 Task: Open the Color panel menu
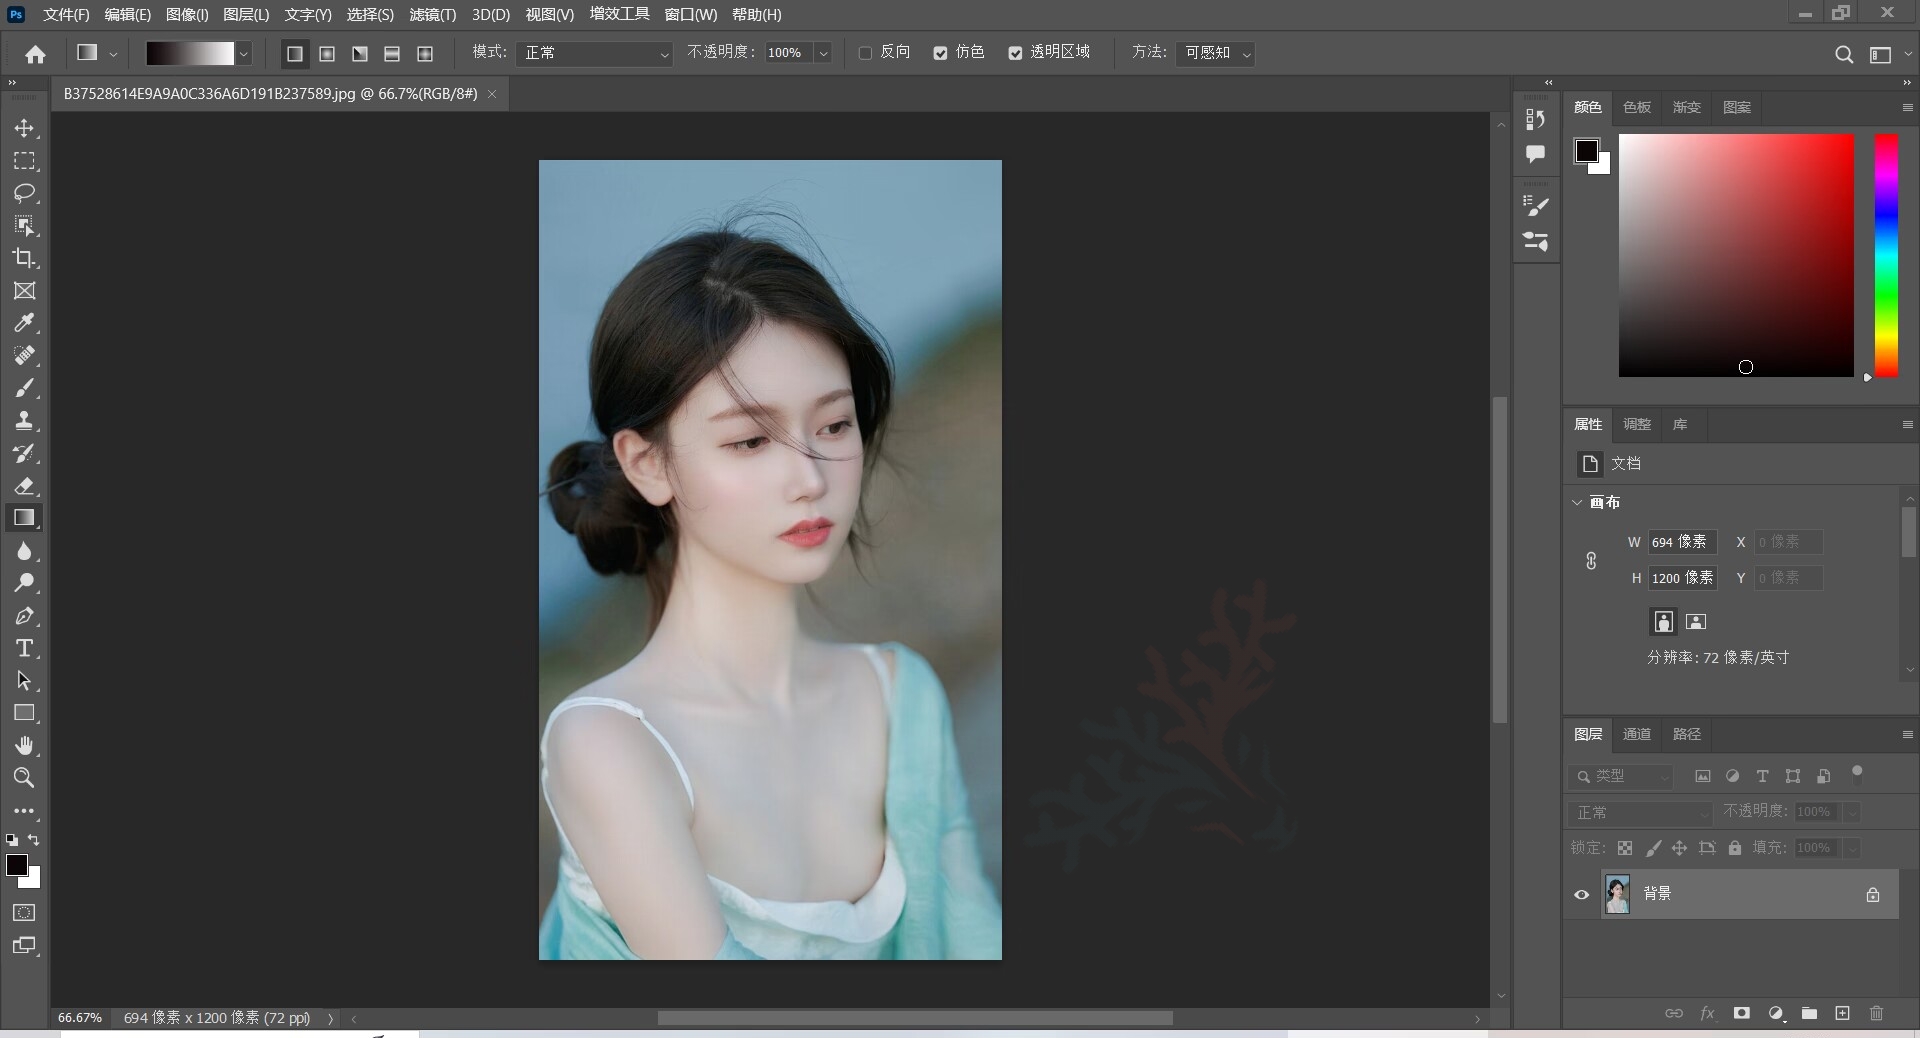pyautogui.click(x=1907, y=107)
